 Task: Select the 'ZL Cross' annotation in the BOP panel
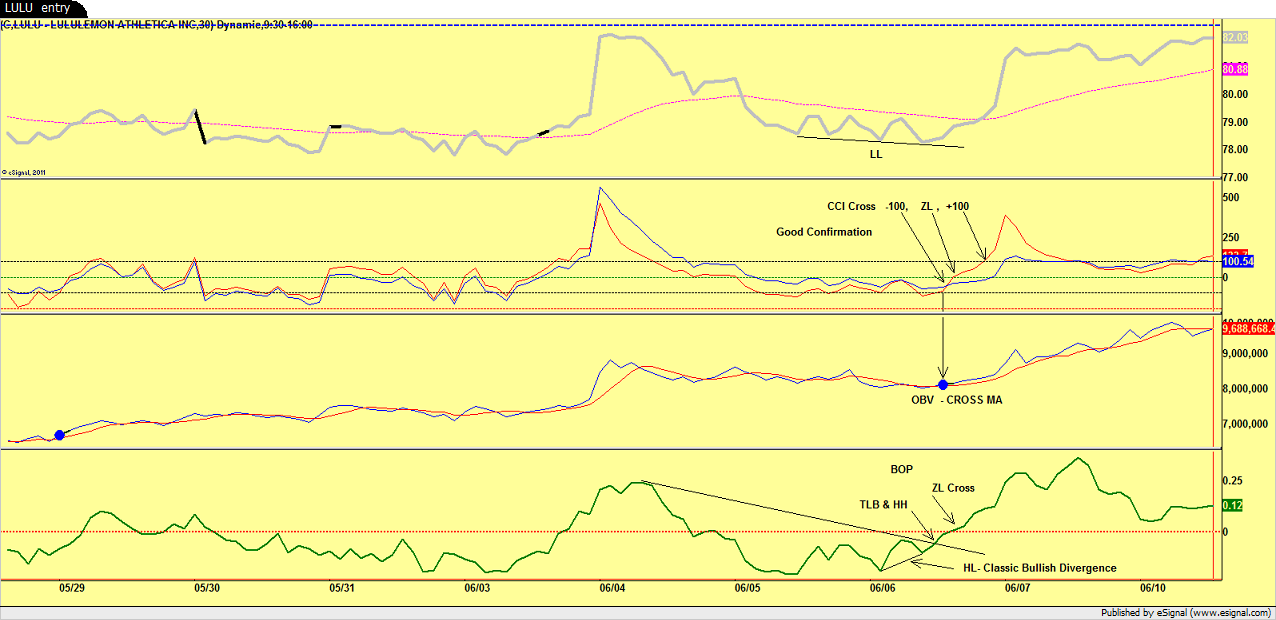tap(953, 488)
